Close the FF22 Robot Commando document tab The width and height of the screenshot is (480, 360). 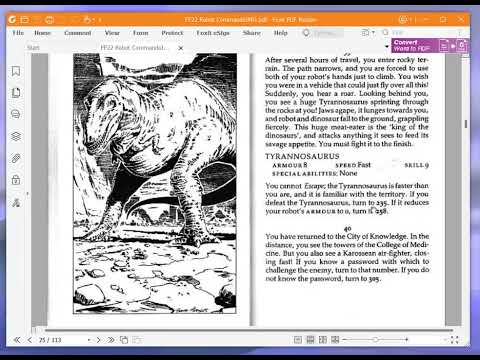(181, 48)
